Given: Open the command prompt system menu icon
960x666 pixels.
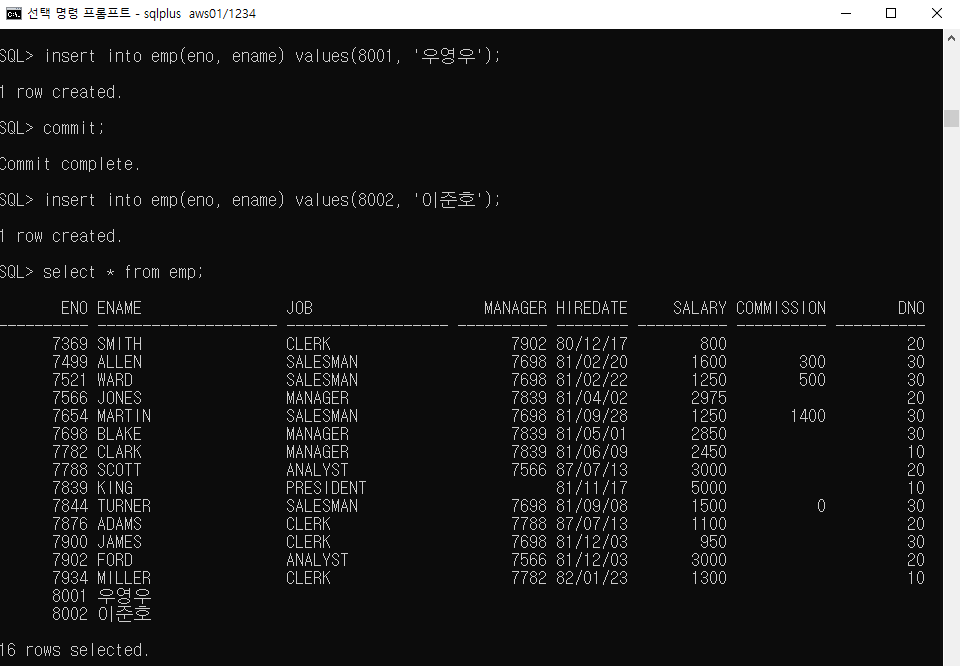Looking at the screenshot, I should pyautogui.click(x=13, y=13).
